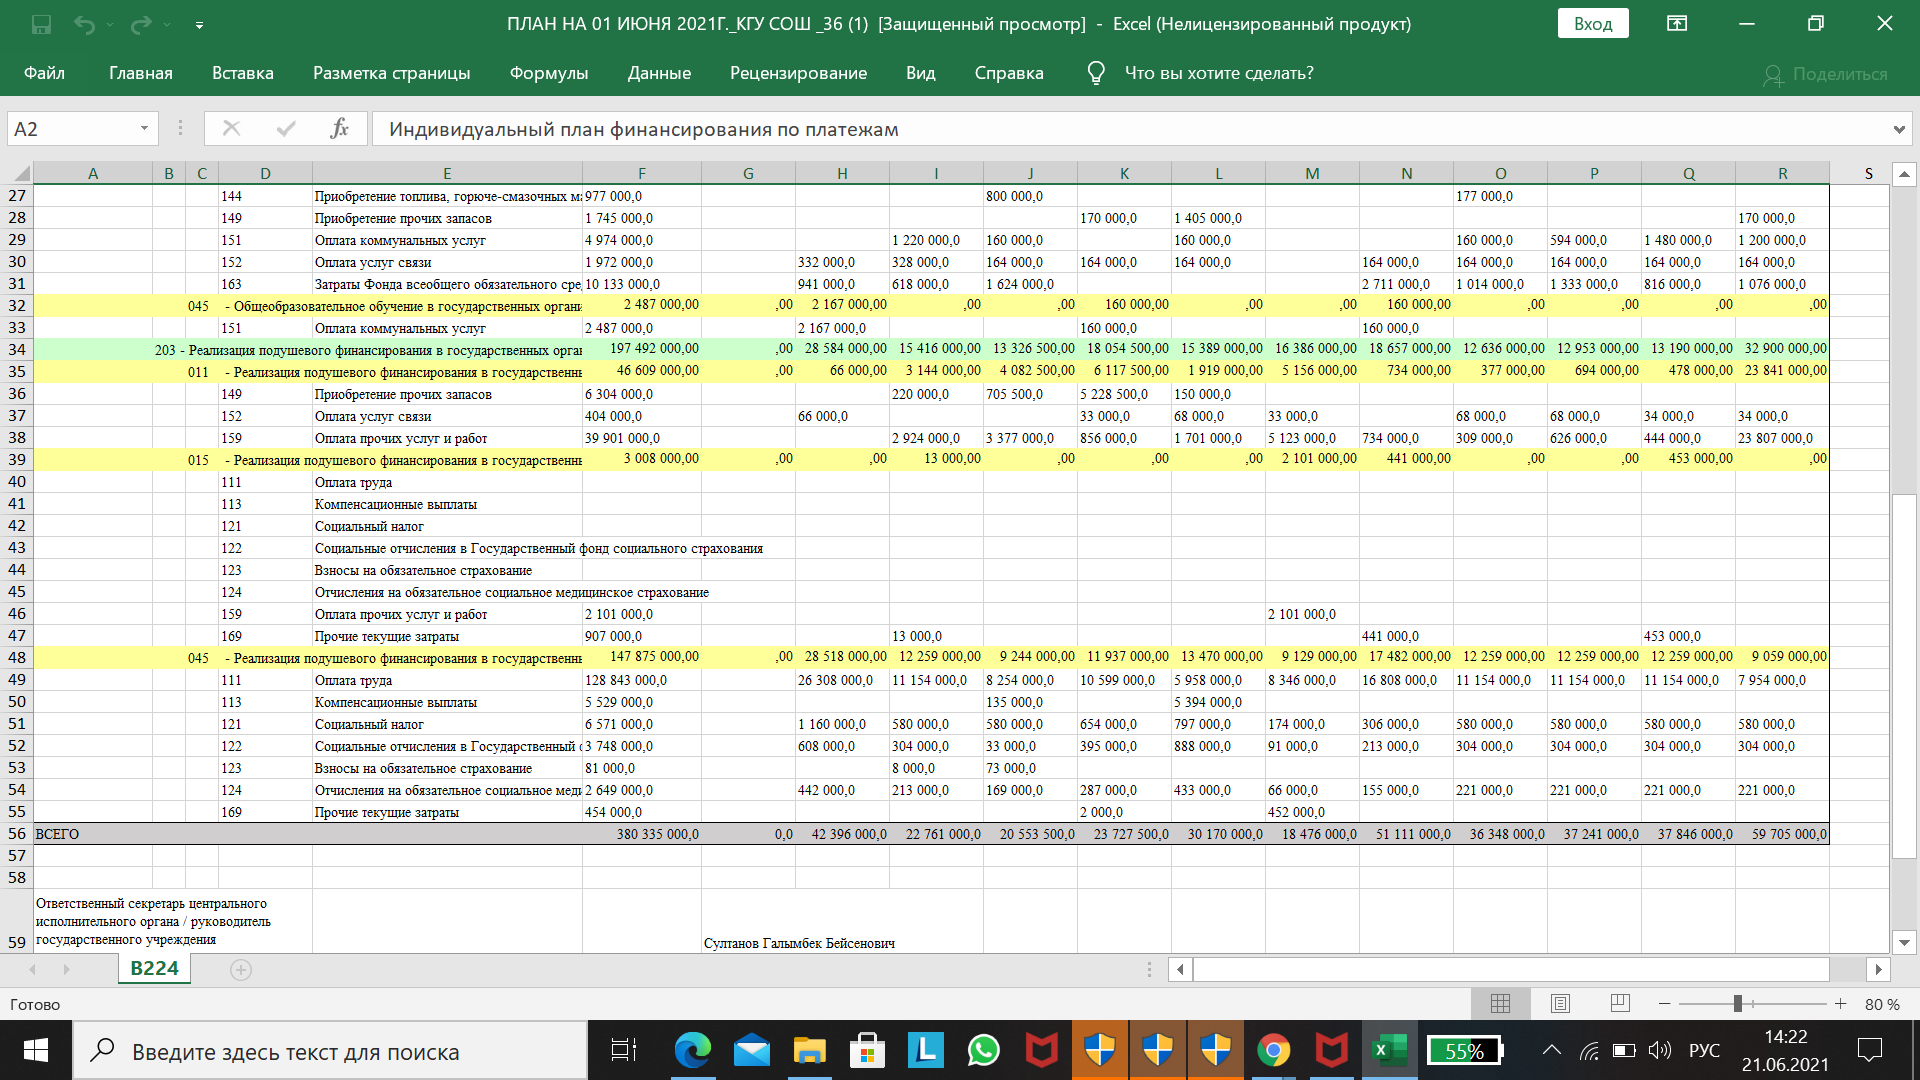The height and width of the screenshot is (1080, 1920).
Task: Click the cancel X icon in formula bar
Action: click(231, 128)
